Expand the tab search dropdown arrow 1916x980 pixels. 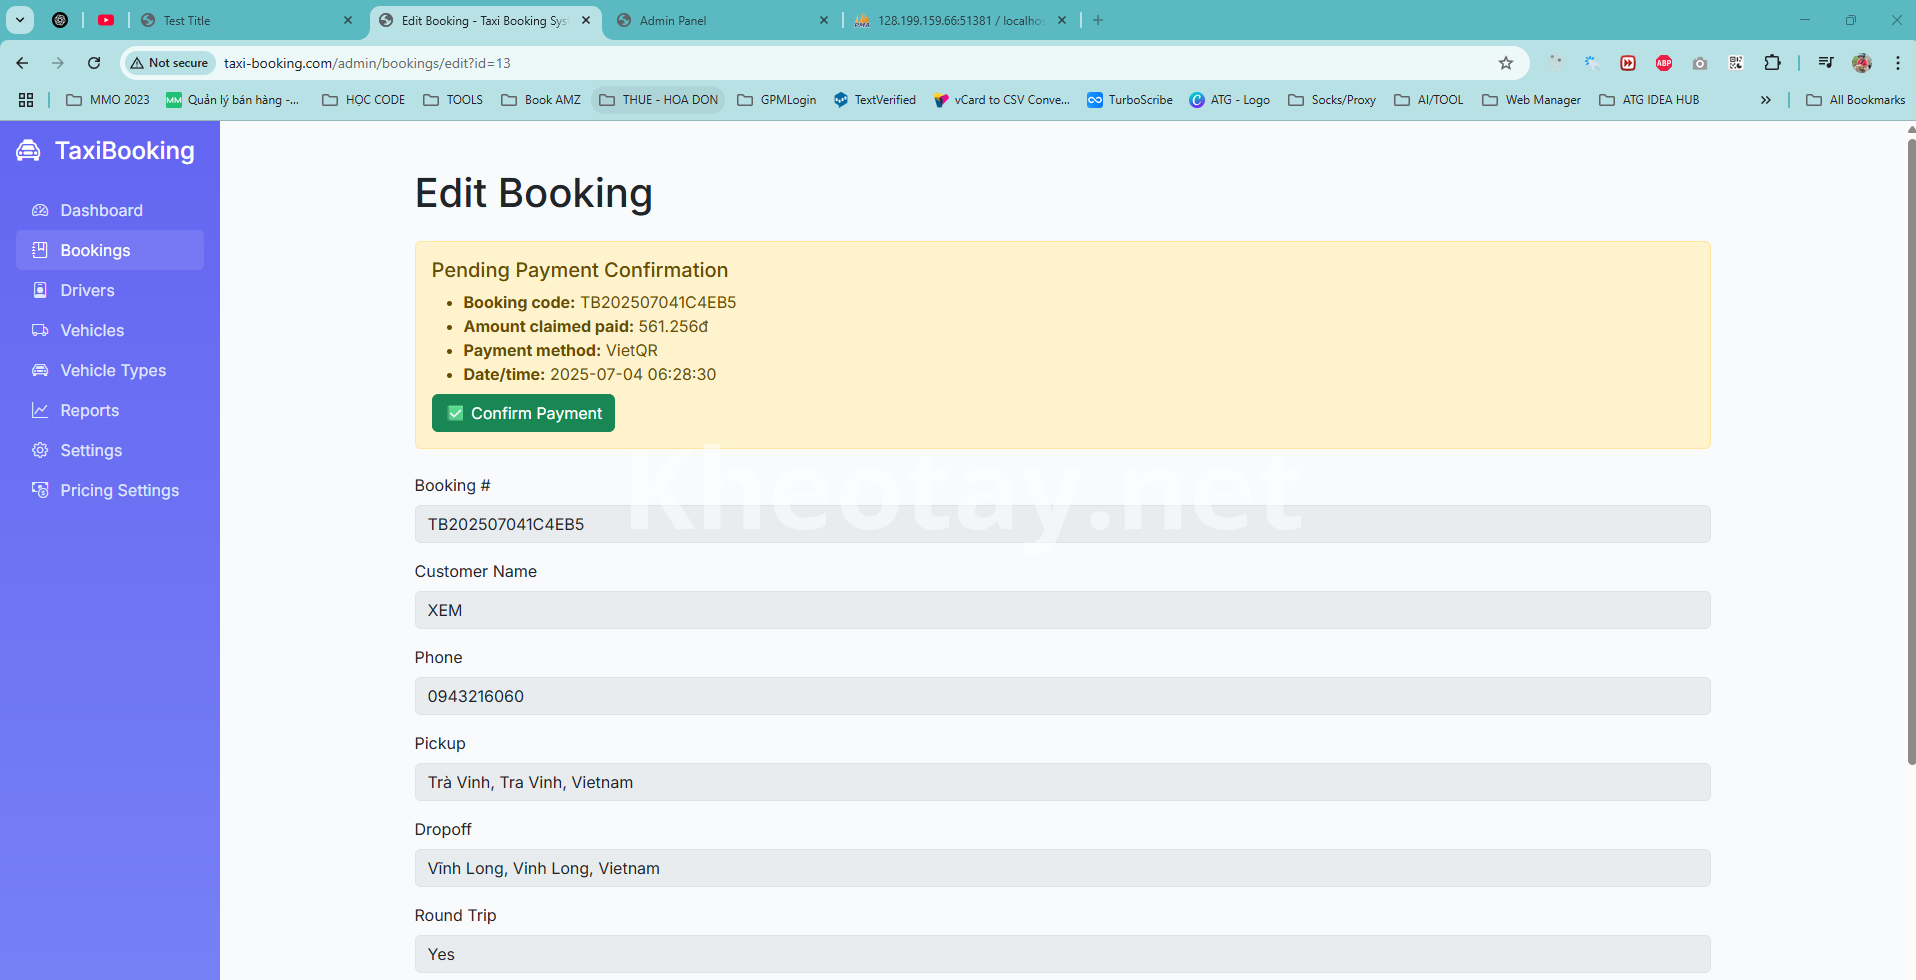20,20
